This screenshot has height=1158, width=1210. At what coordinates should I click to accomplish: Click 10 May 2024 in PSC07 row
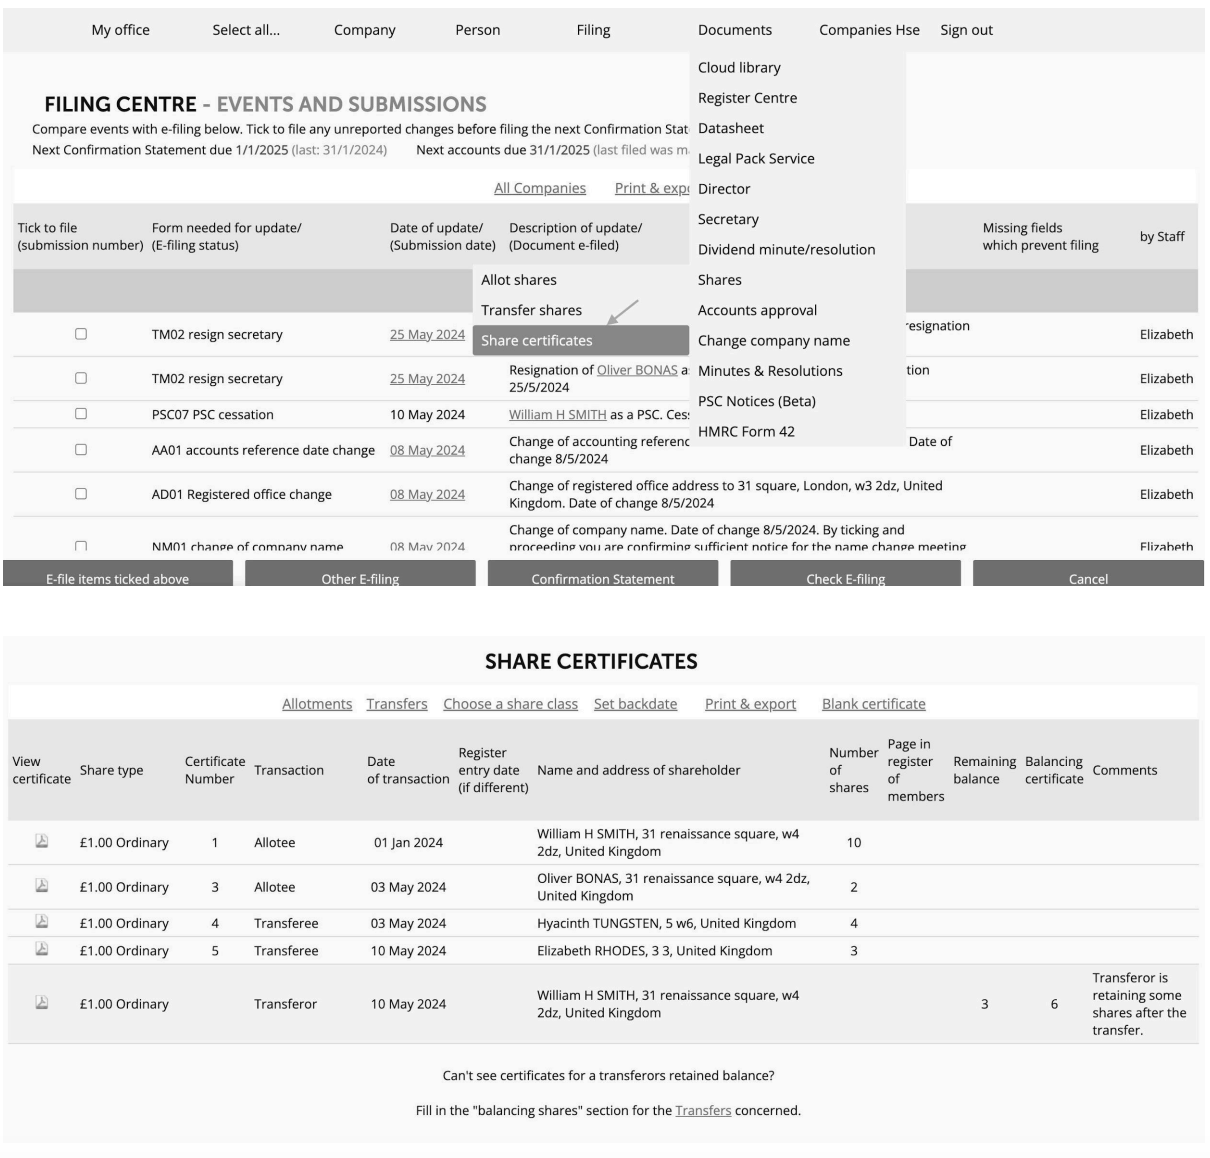click(427, 414)
